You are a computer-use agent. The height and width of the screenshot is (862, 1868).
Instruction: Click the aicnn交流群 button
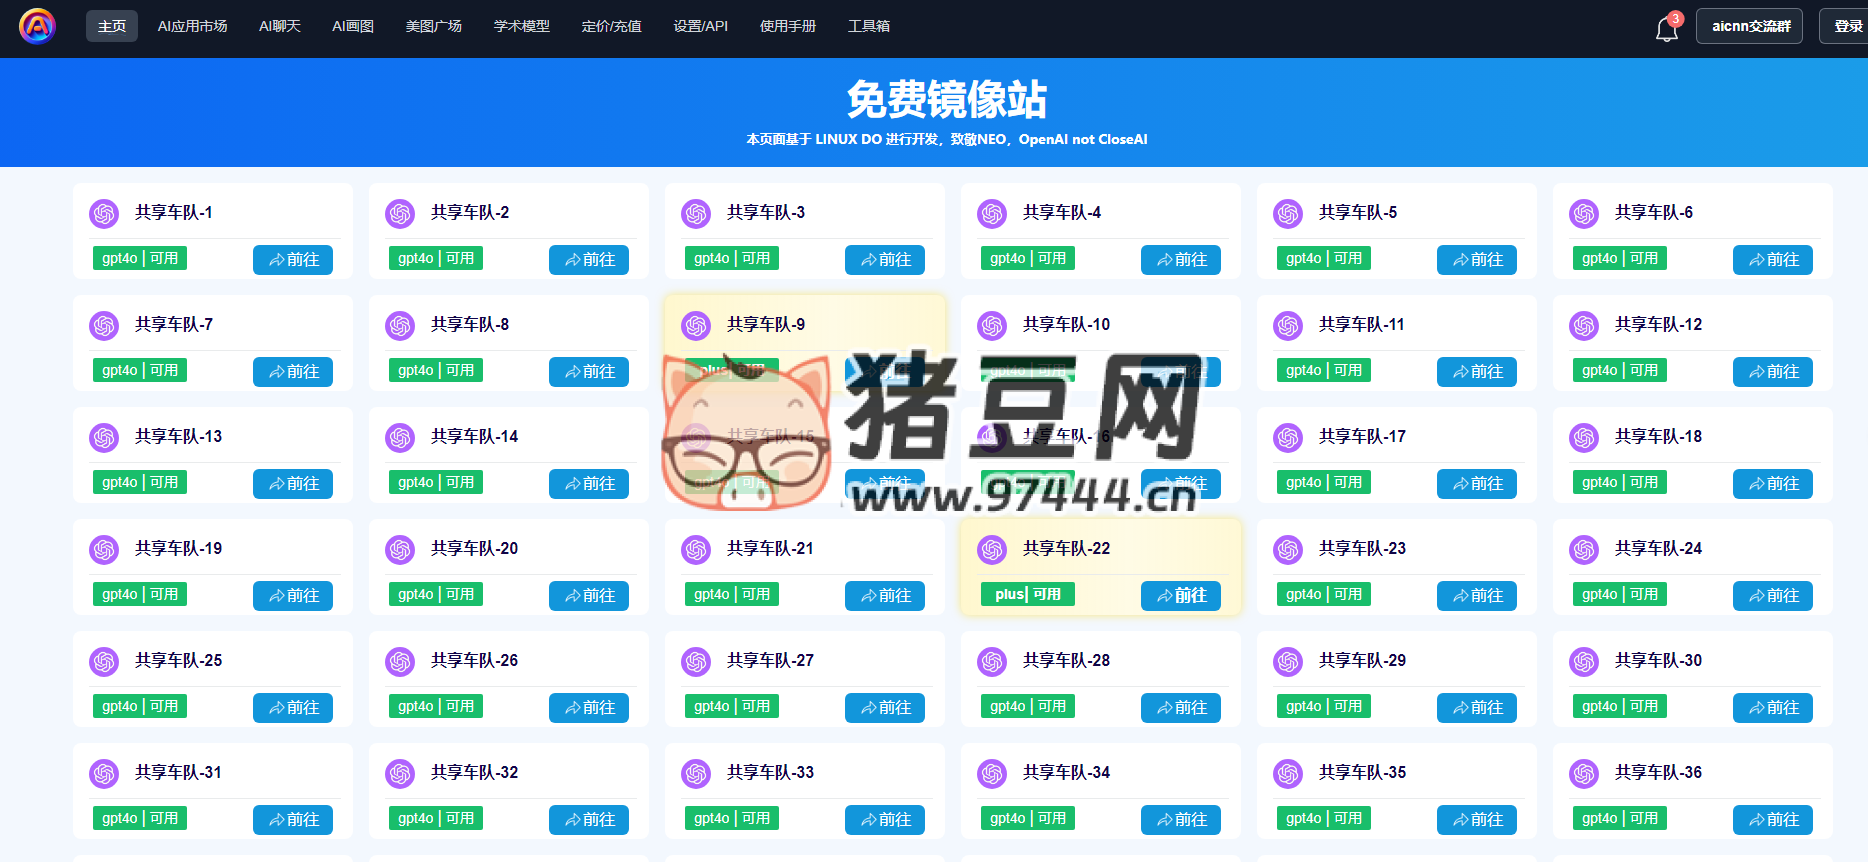[1750, 26]
